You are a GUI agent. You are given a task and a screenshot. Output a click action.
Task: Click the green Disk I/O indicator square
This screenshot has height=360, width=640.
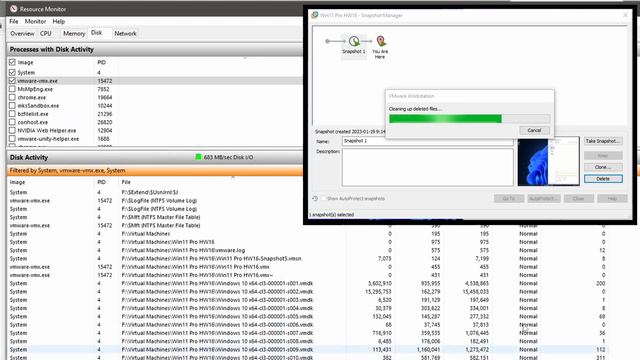[x=198, y=157]
